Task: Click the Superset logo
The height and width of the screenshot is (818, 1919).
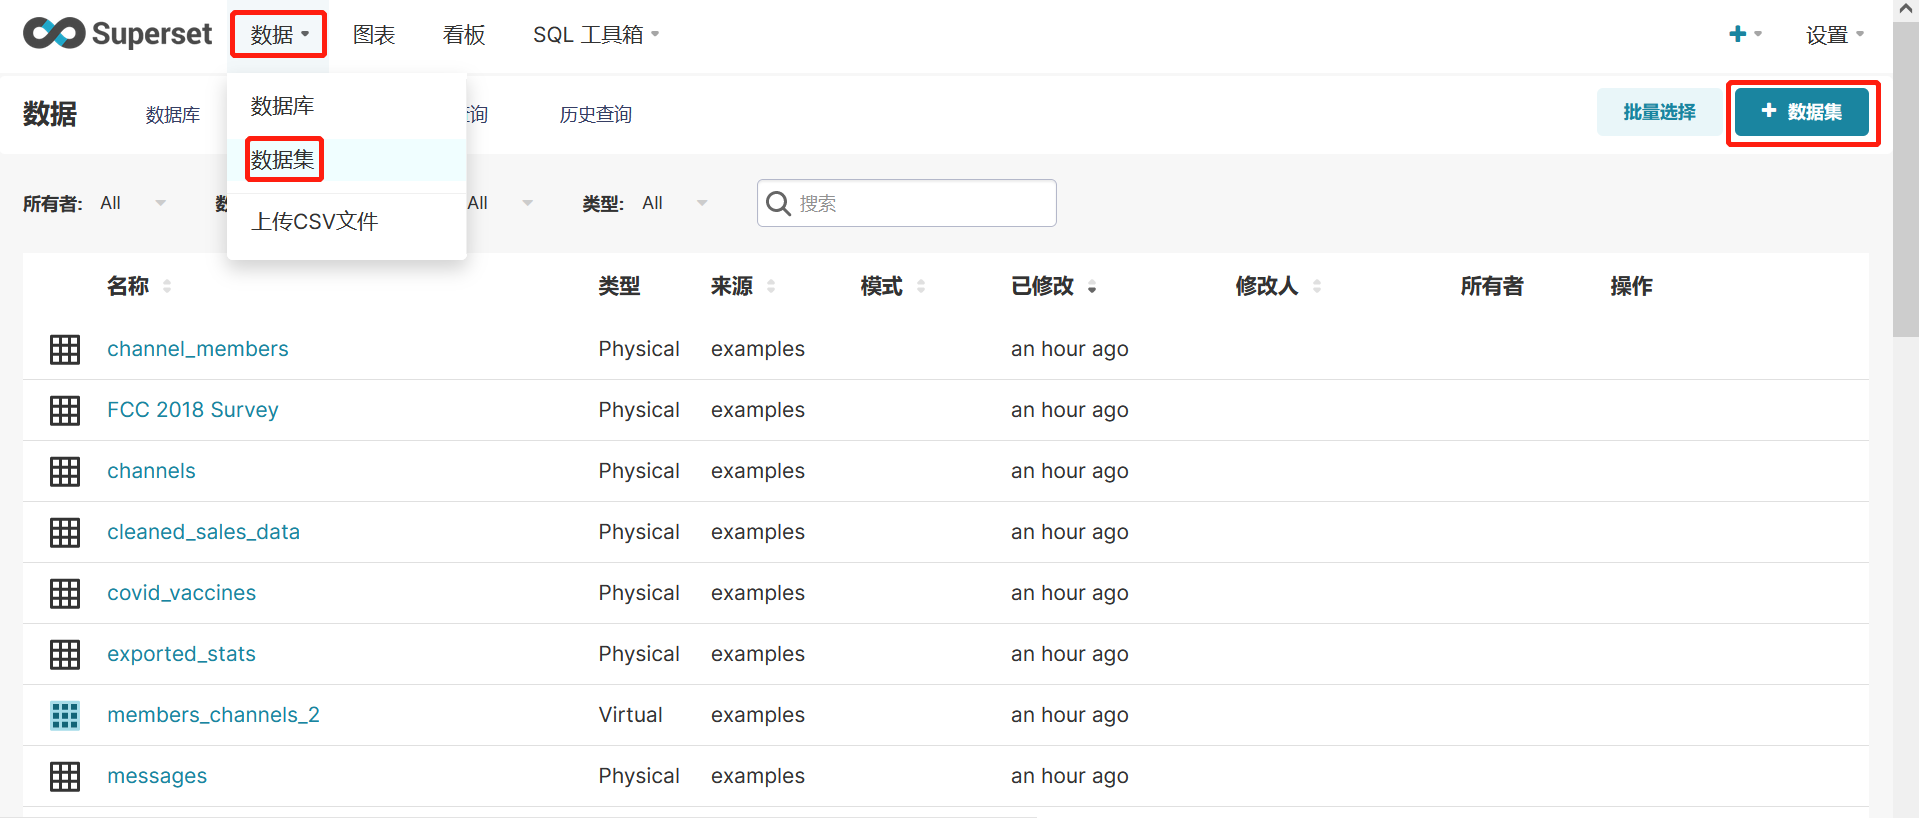Action: click(117, 34)
